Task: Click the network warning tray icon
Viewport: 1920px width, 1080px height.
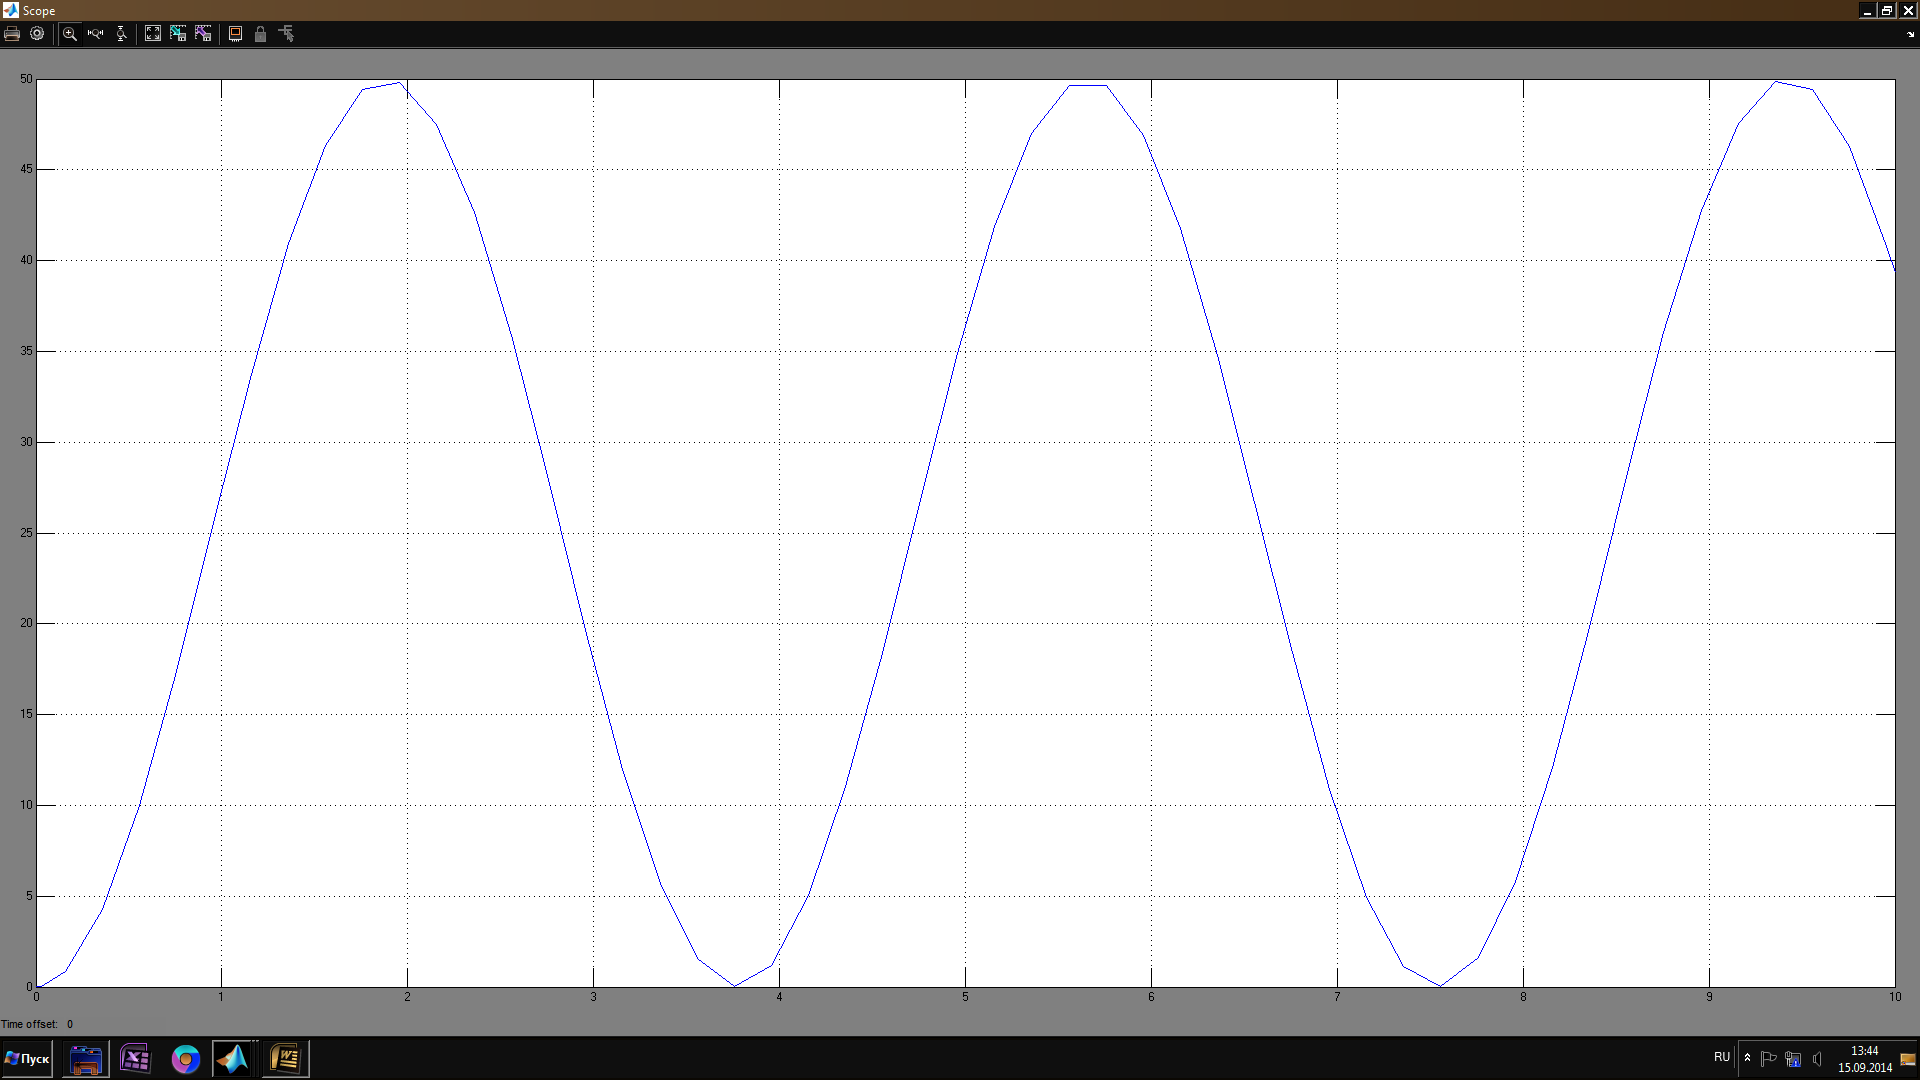Action: [x=1793, y=1058]
